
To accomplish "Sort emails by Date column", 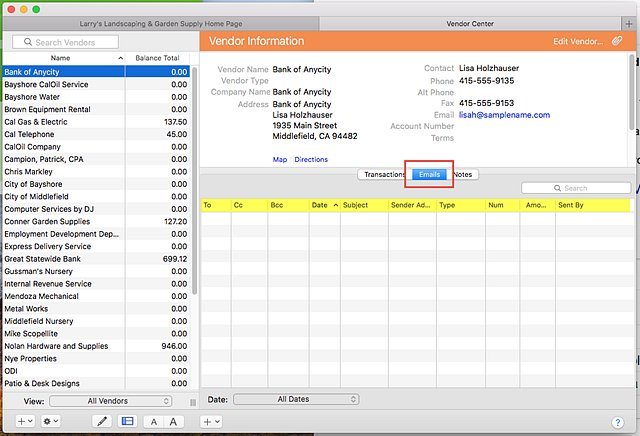I will point(324,205).
